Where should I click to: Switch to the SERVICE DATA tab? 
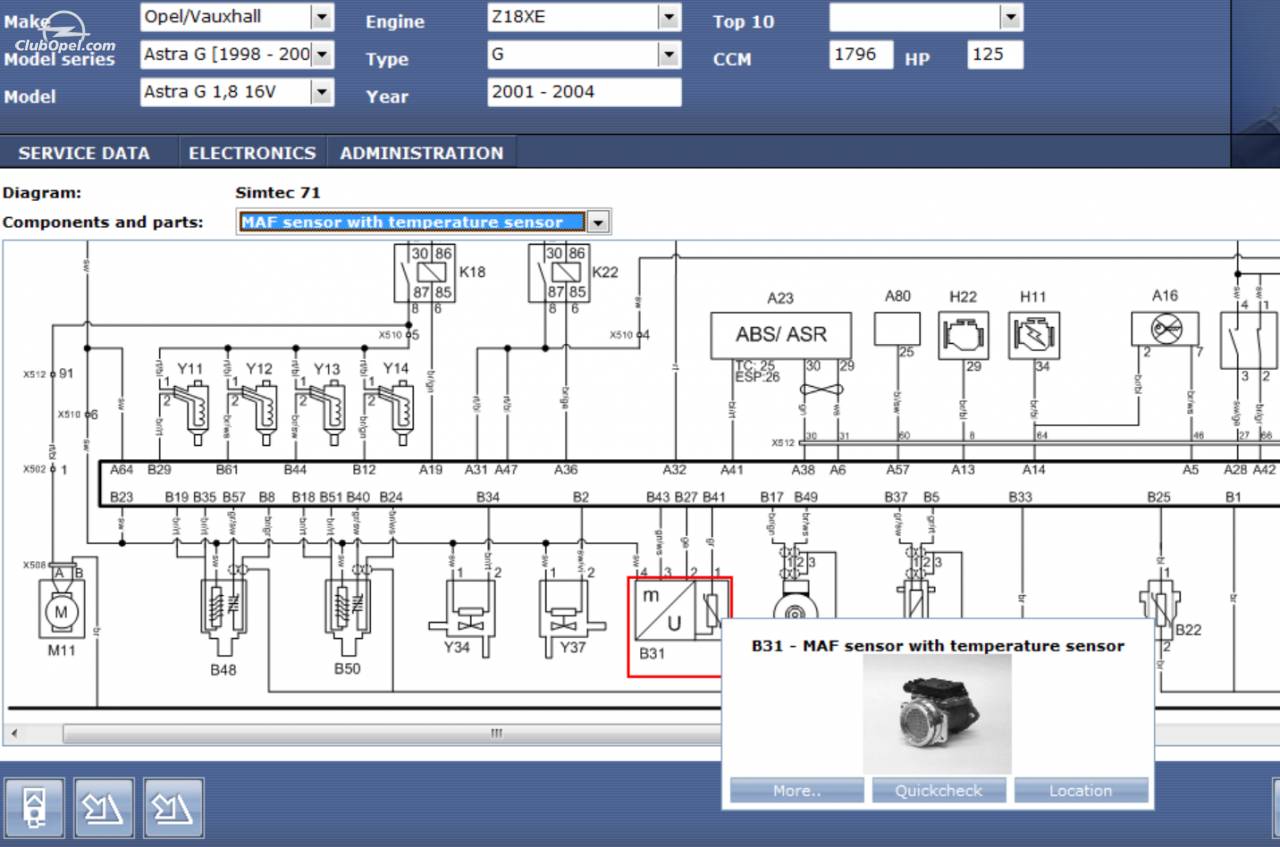84,153
